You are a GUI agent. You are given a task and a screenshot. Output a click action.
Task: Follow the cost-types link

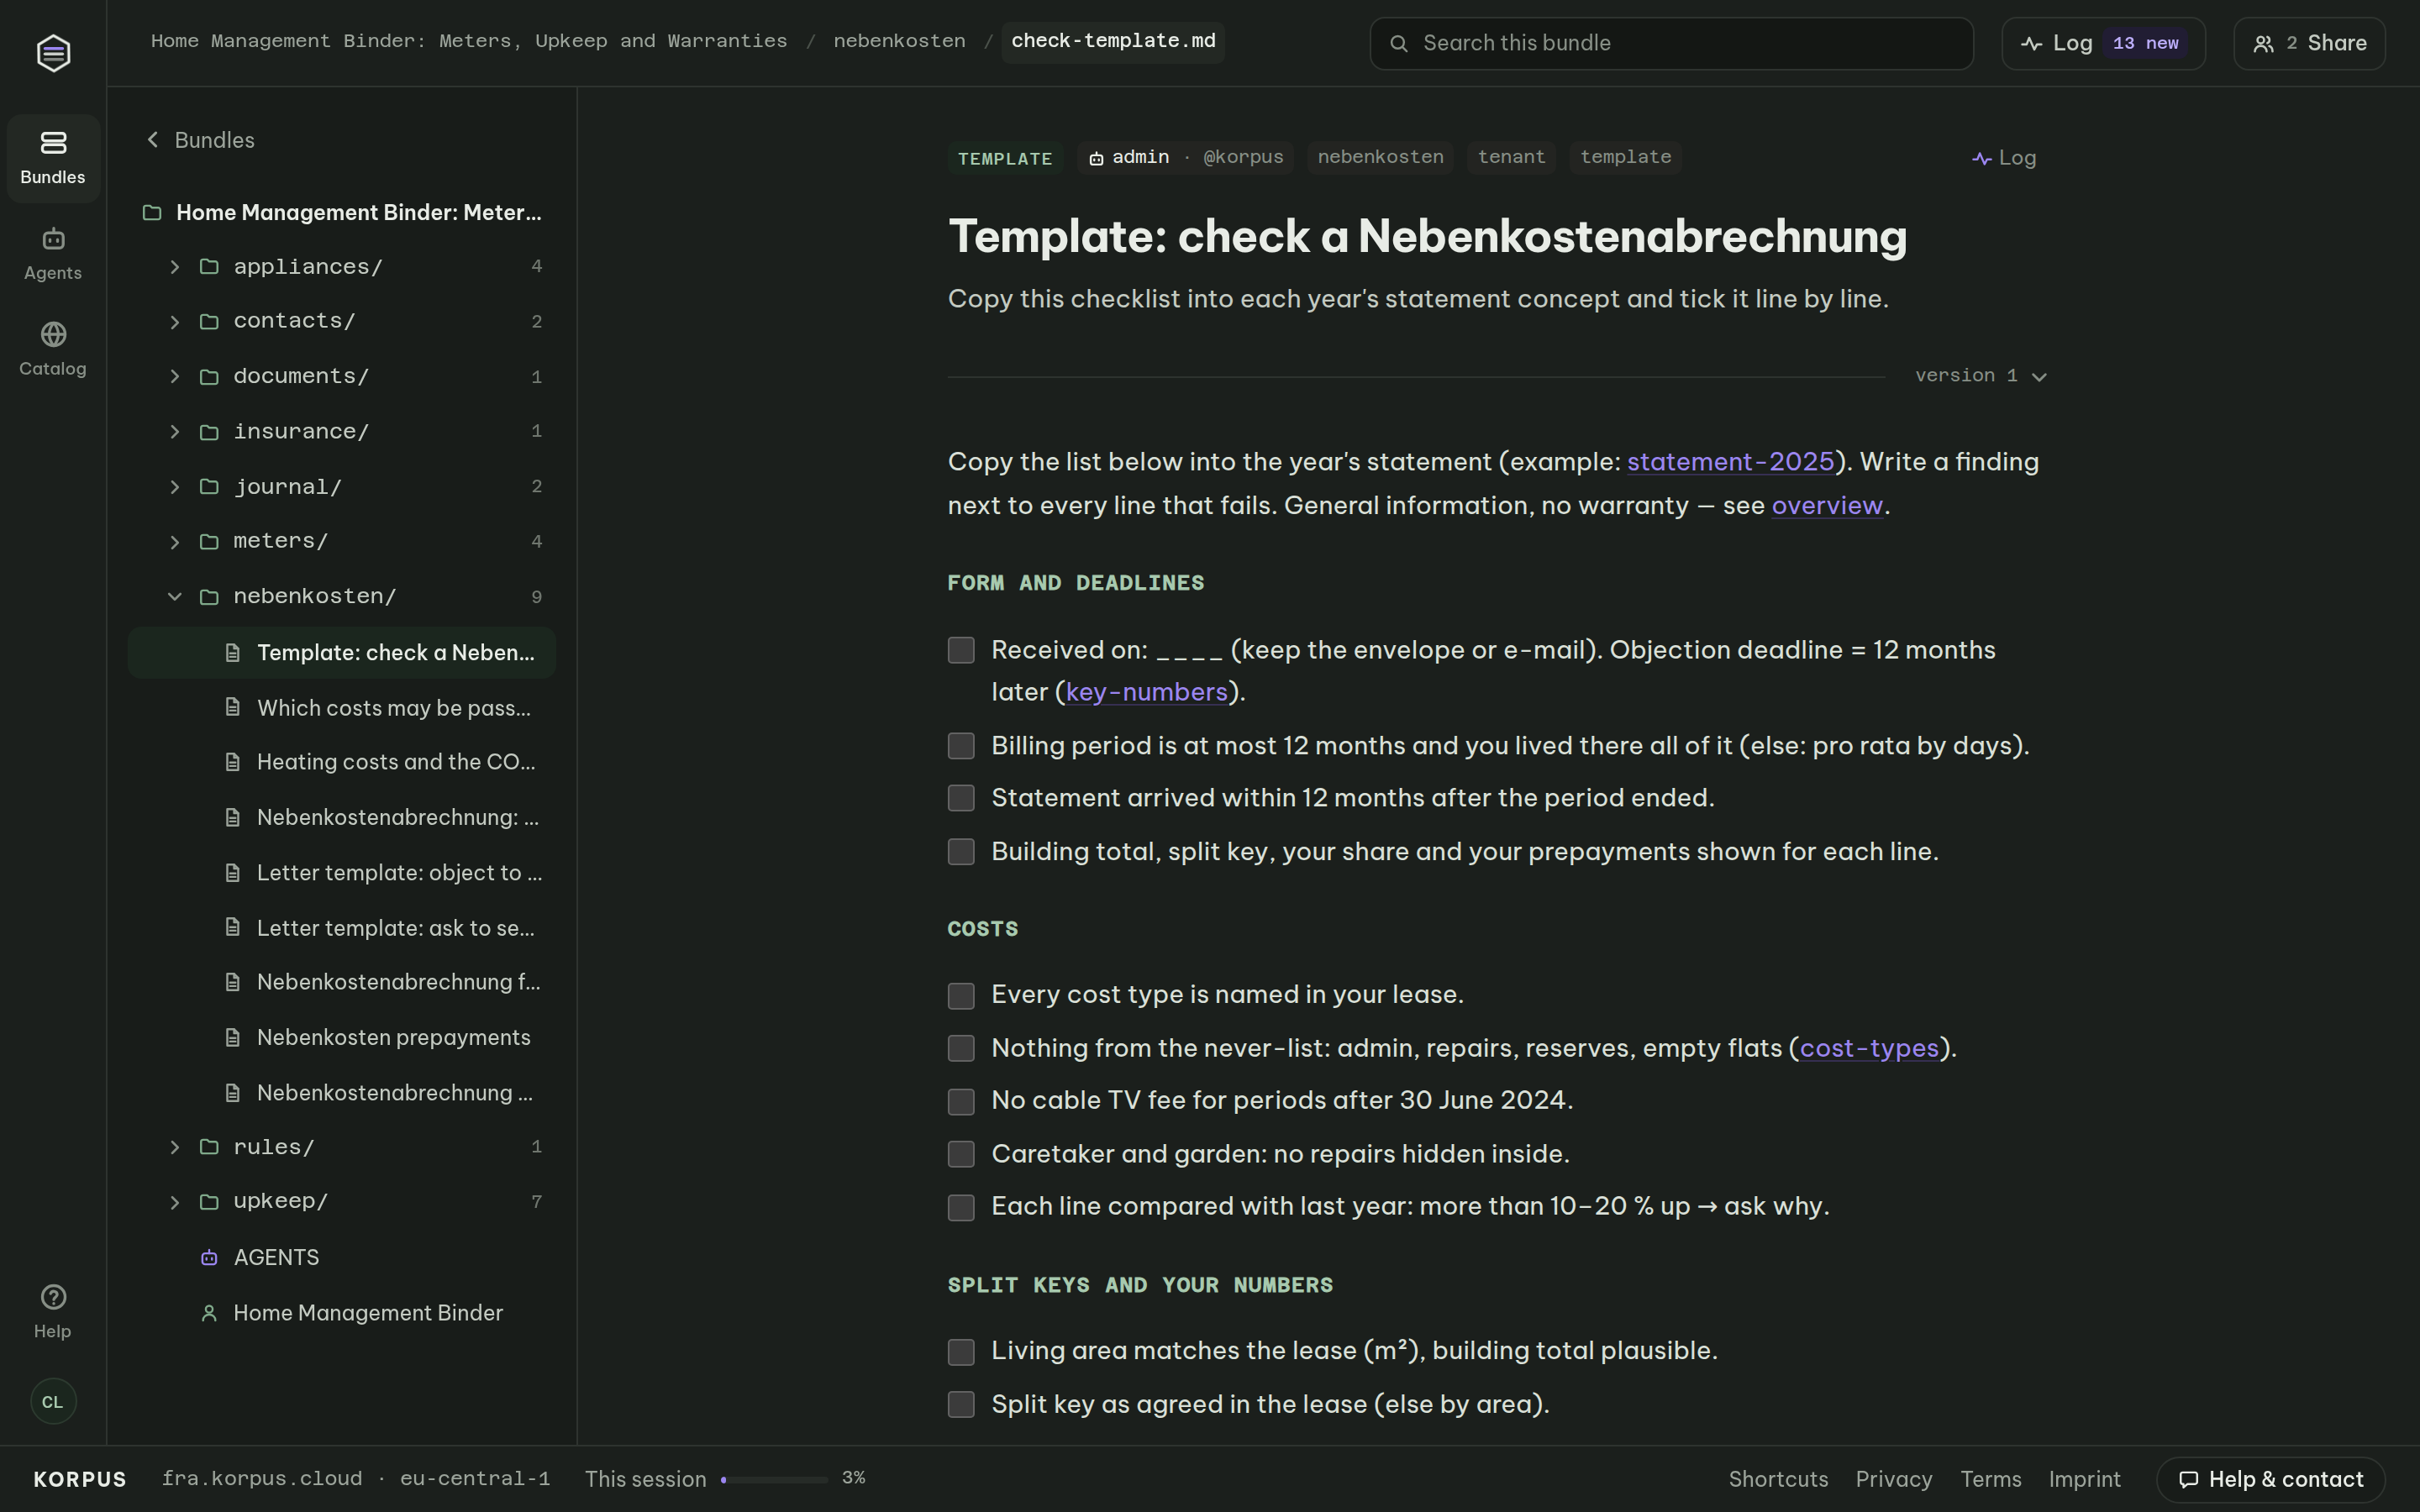tap(1869, 1048)
